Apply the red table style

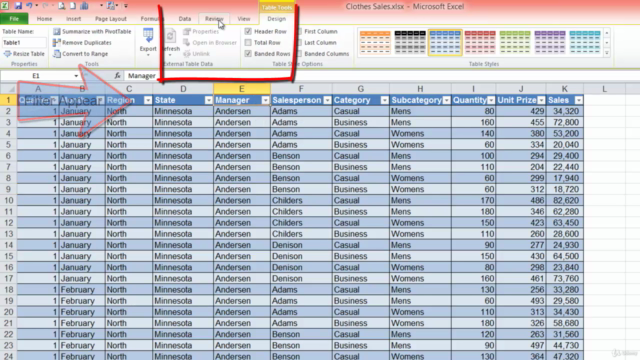(480, 42)
